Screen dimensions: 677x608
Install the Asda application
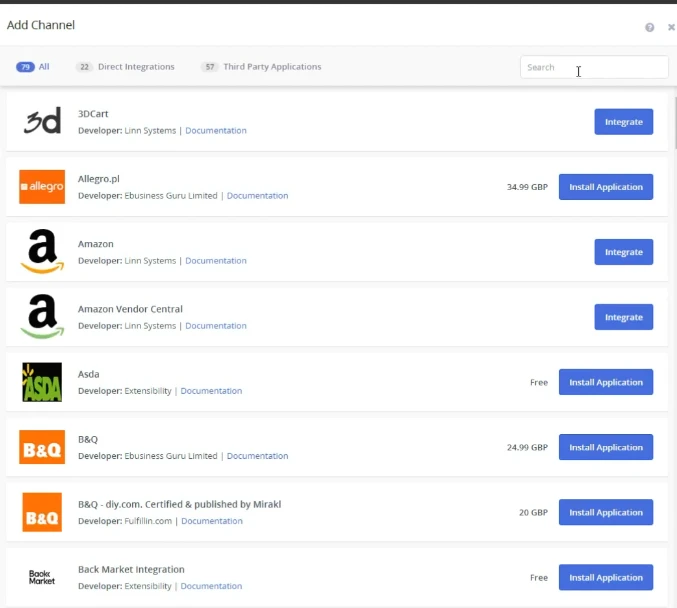point(606,382)
